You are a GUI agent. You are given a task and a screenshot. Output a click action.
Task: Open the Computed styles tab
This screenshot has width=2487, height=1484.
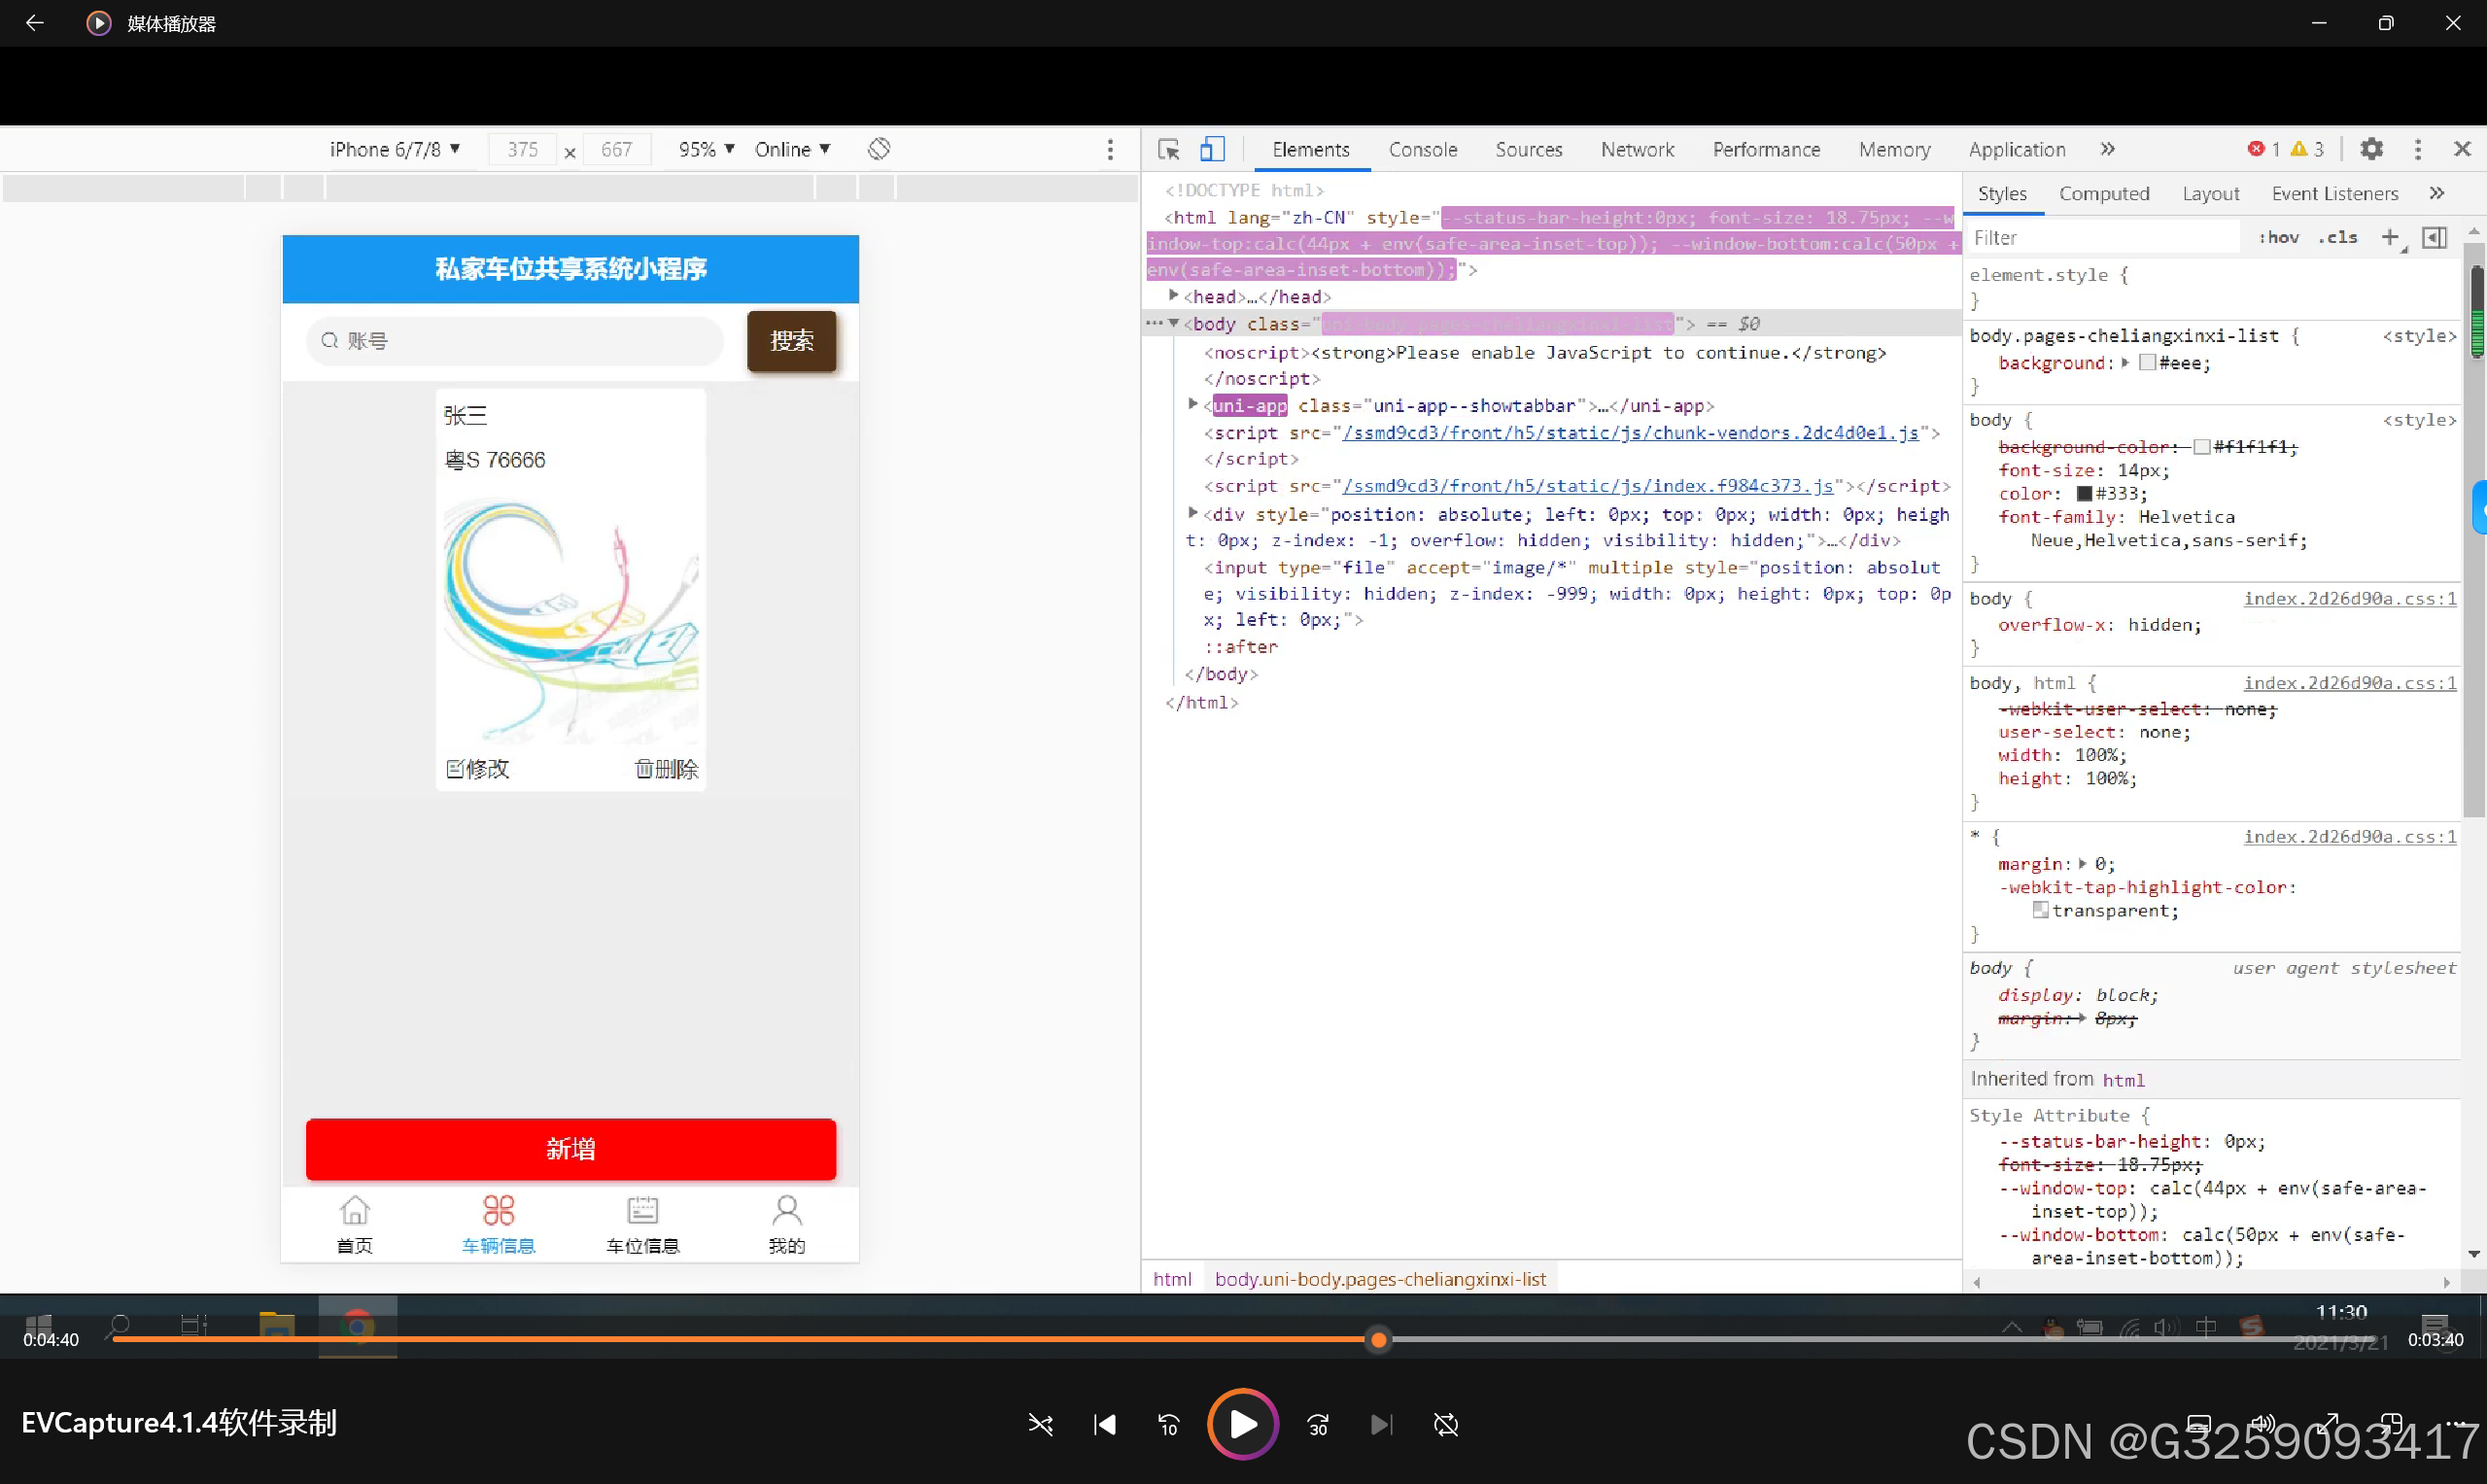tap(2103, 193)
